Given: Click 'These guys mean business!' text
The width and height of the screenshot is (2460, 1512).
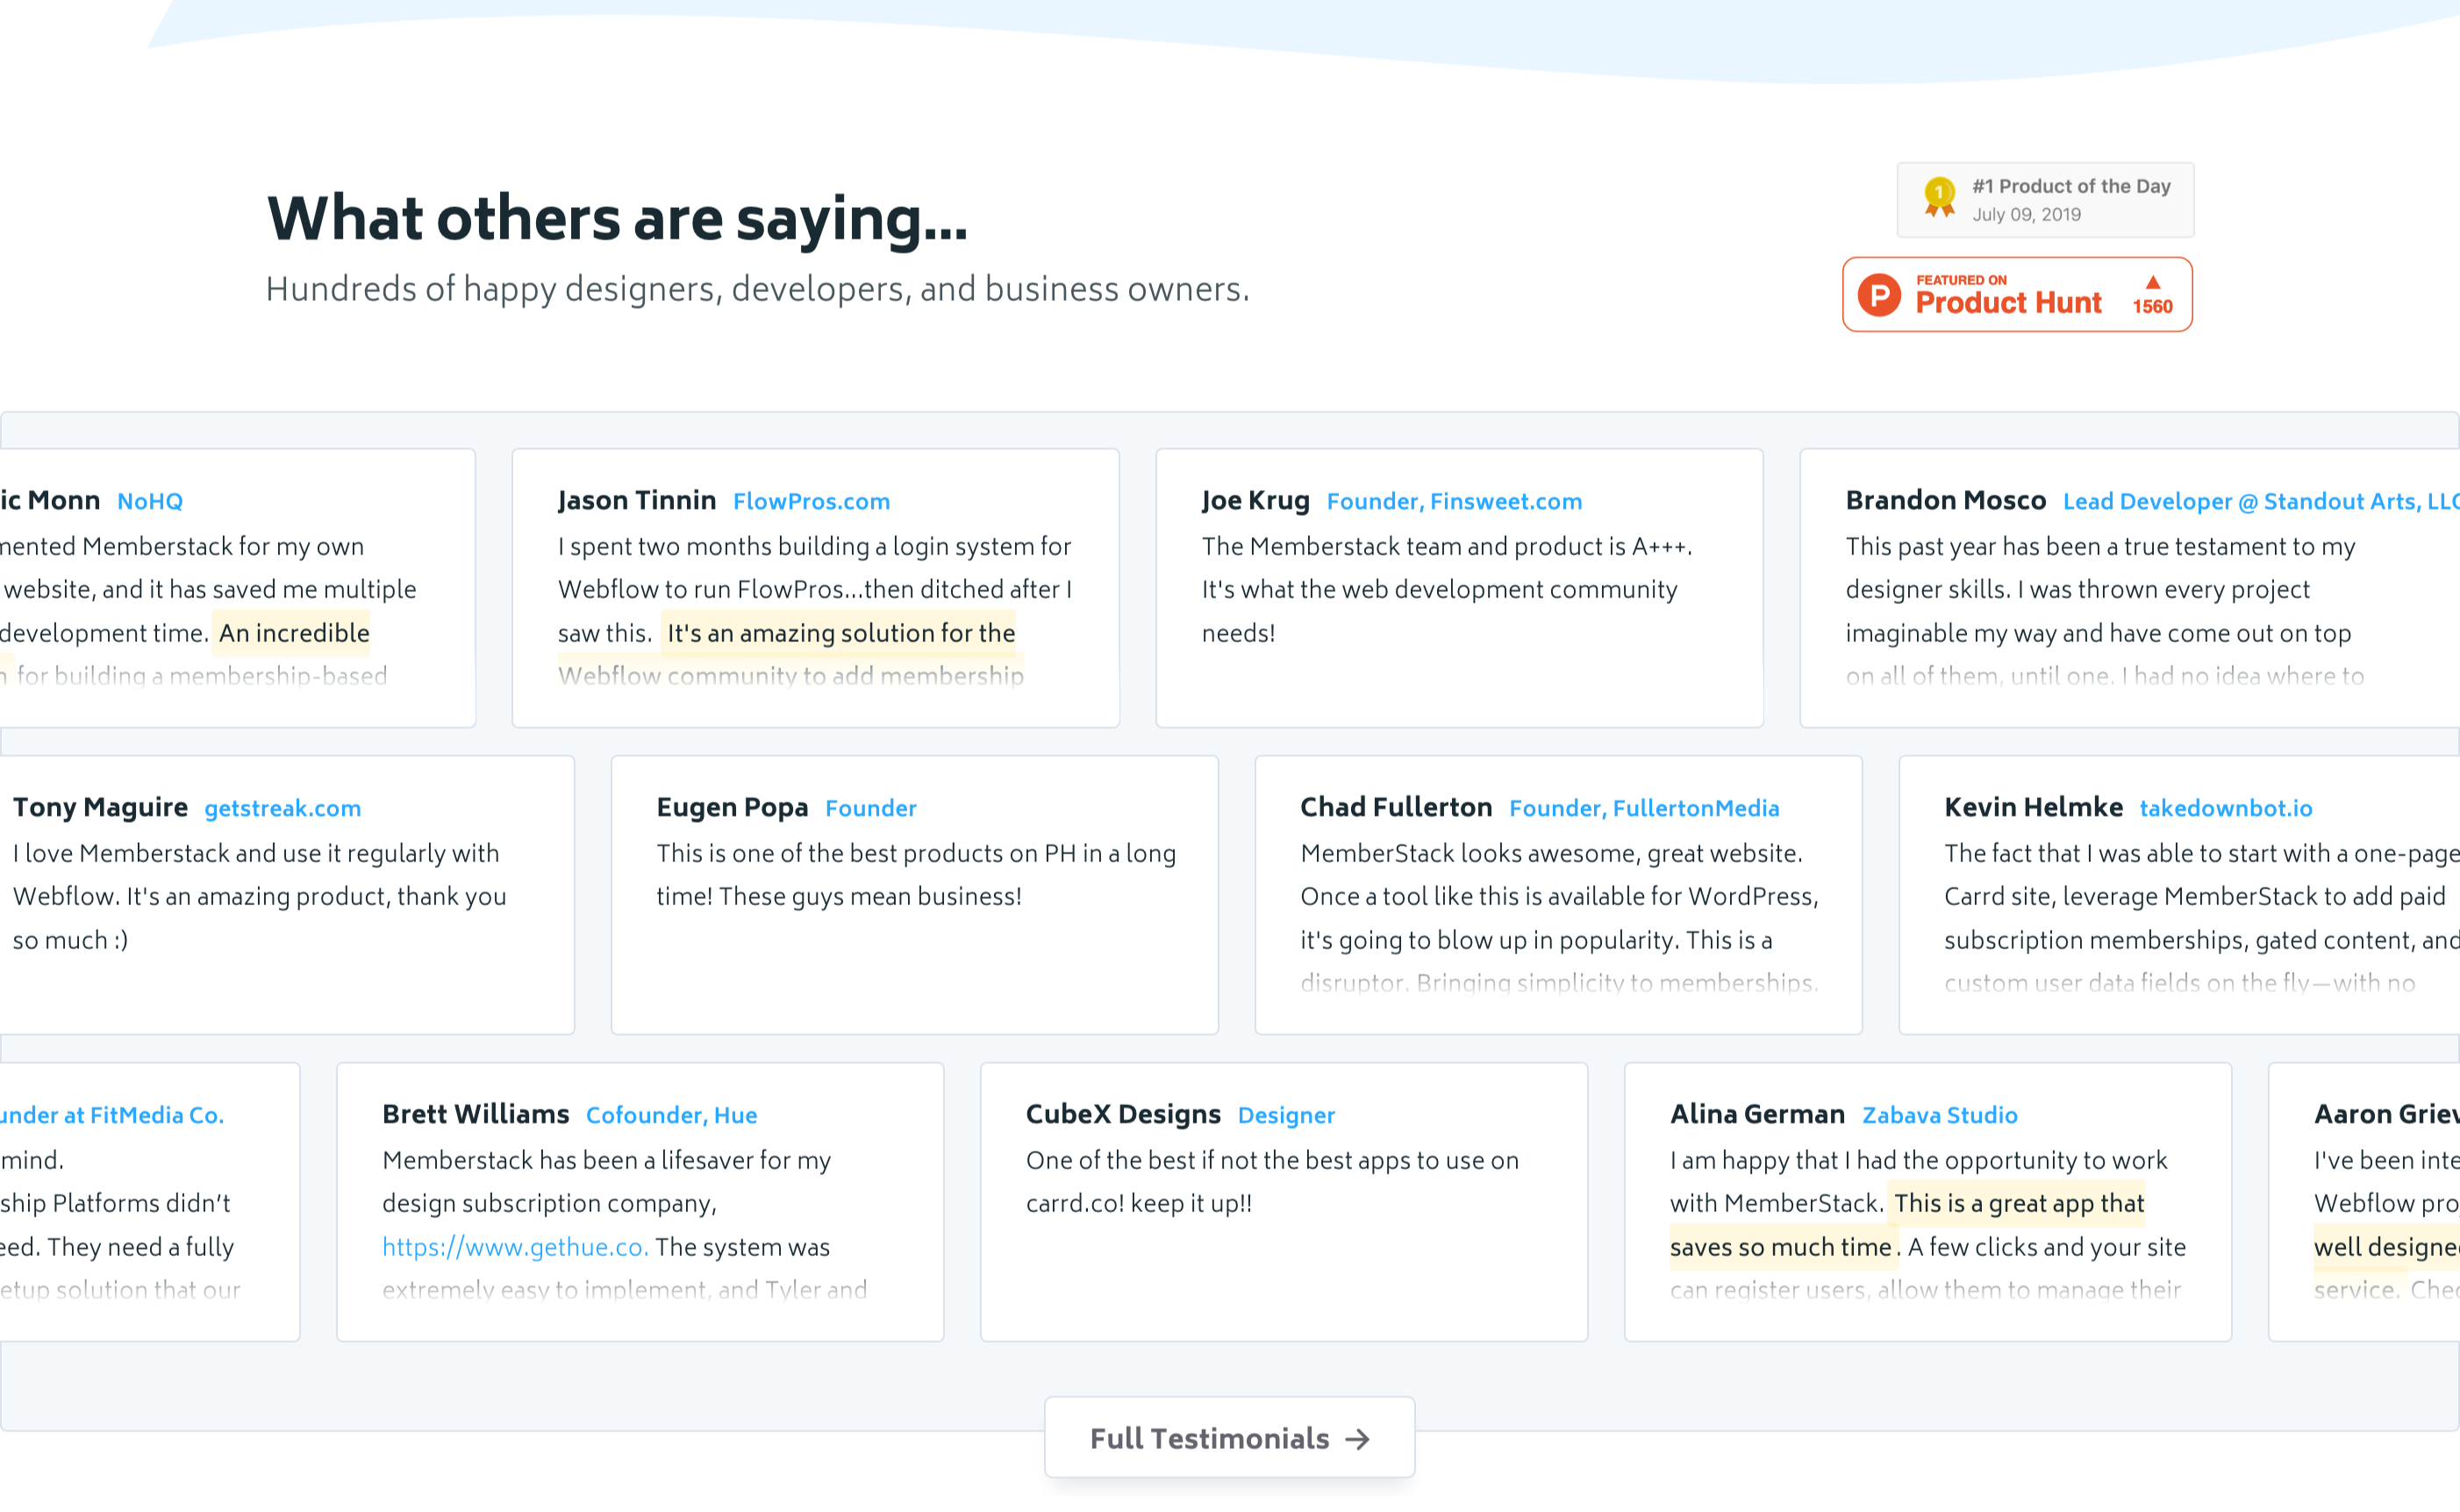Looking at the screenshot, I should click(869, 896).
